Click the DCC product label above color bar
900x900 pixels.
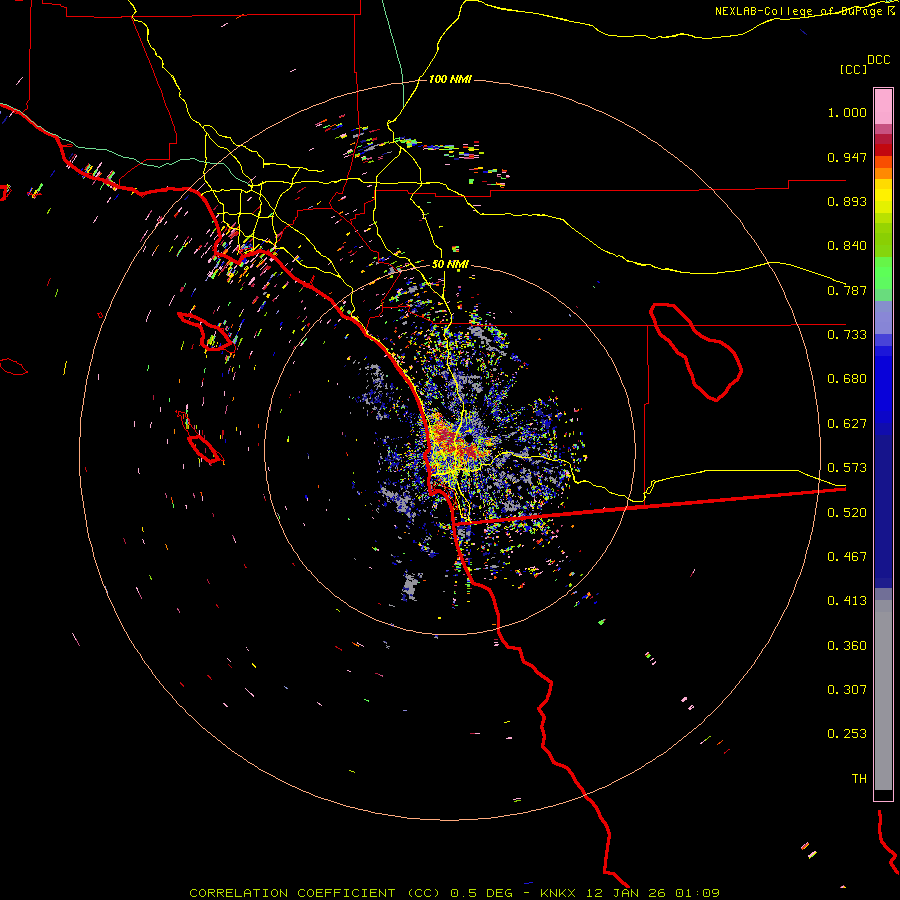point(878,60)
